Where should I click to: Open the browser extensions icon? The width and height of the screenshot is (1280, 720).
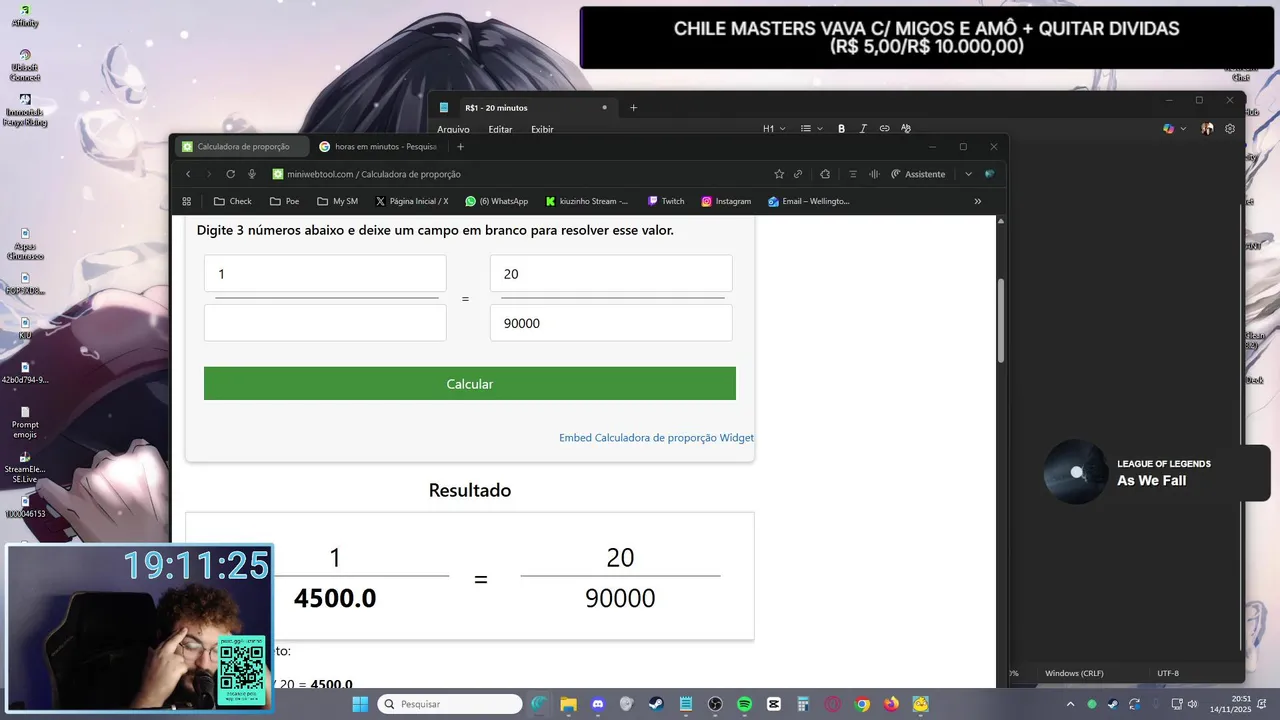(825, 174)
